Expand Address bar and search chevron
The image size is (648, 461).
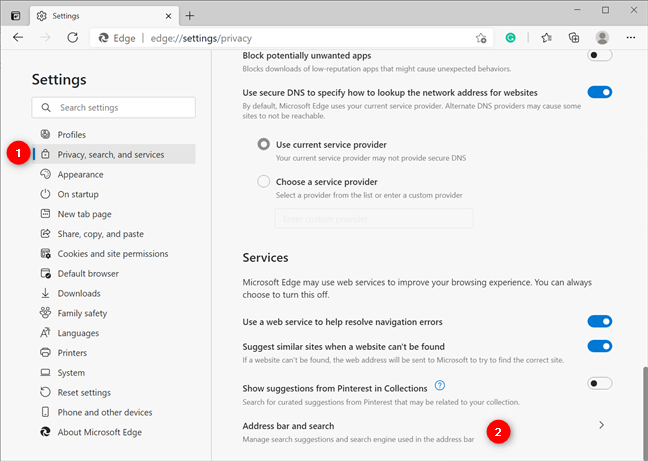point(601,425)
